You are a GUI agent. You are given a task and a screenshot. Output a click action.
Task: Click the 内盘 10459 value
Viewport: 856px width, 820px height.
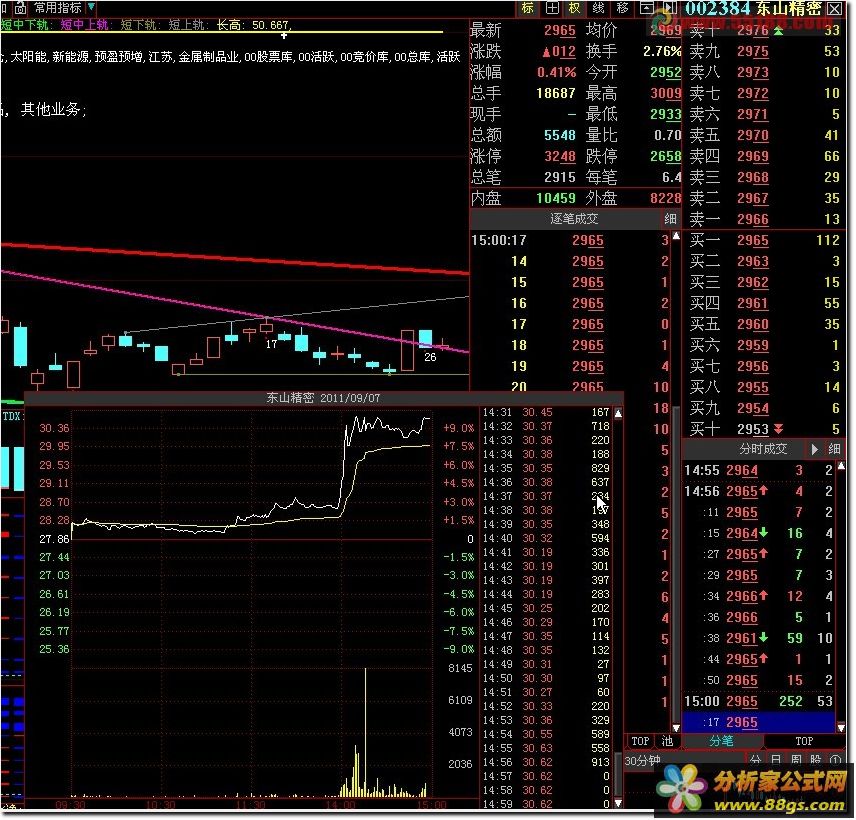[556, 198]
